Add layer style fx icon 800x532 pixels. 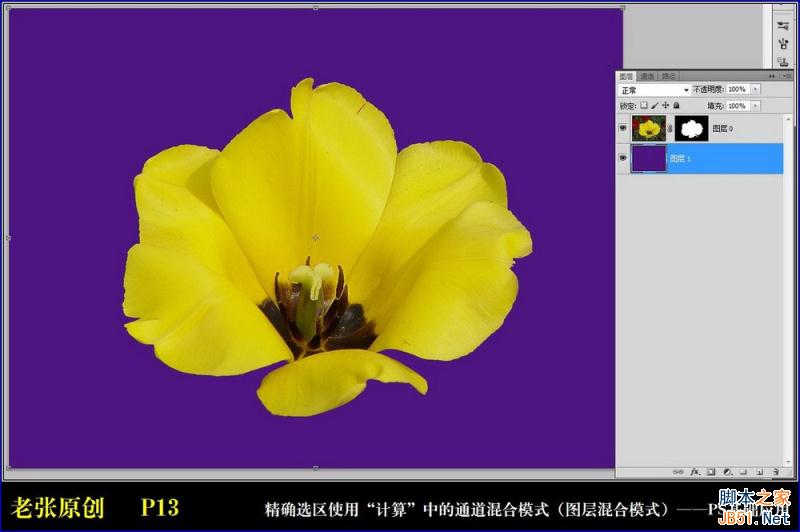pyautogui.click(x=695, y=472)
